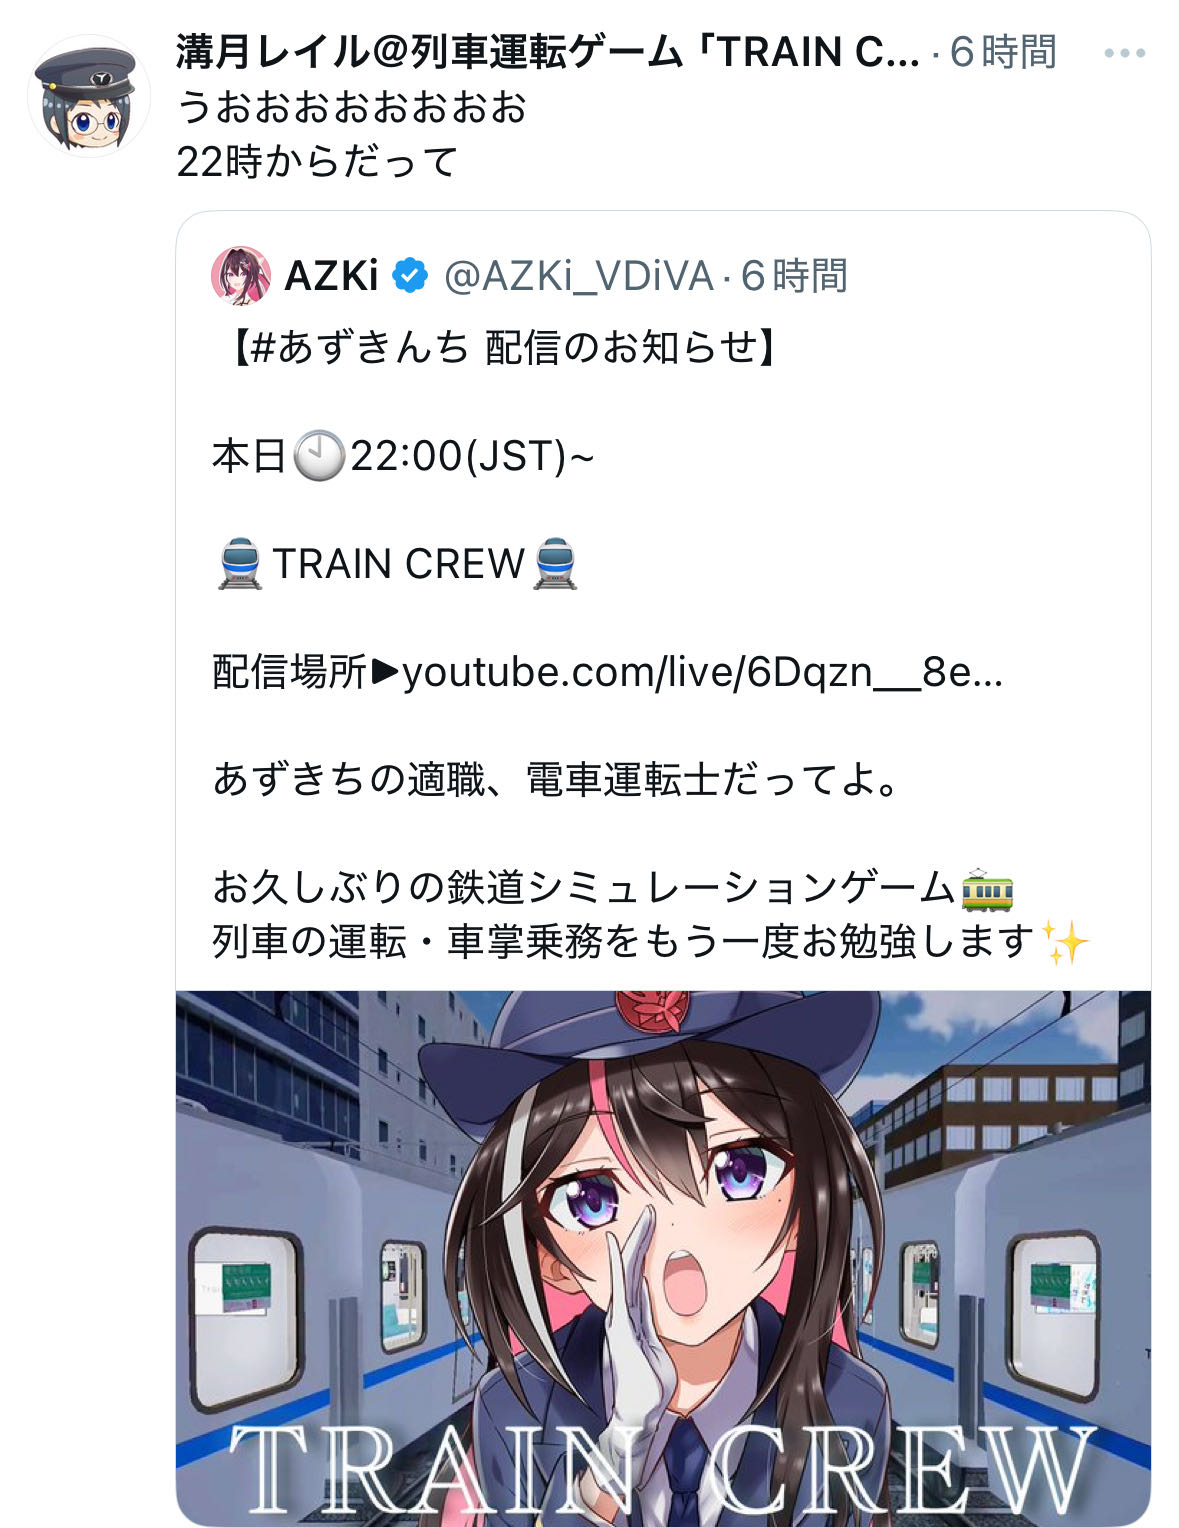Tap the green tram emoji after ゲーム
1179x1528 pixels.
[x=987, y=889]
